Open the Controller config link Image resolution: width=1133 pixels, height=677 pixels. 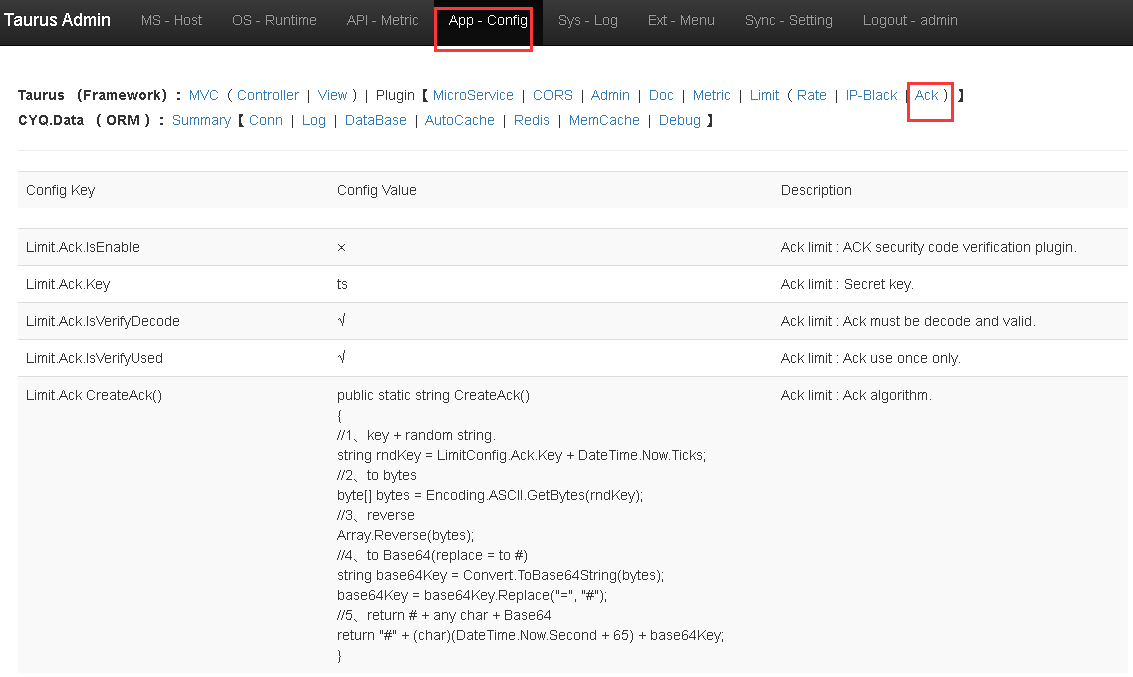point(267,95)
